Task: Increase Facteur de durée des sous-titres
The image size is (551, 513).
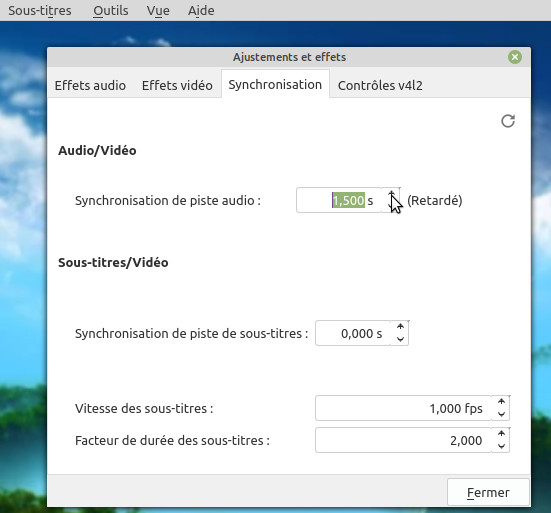Action: click(x=501, y=434)
